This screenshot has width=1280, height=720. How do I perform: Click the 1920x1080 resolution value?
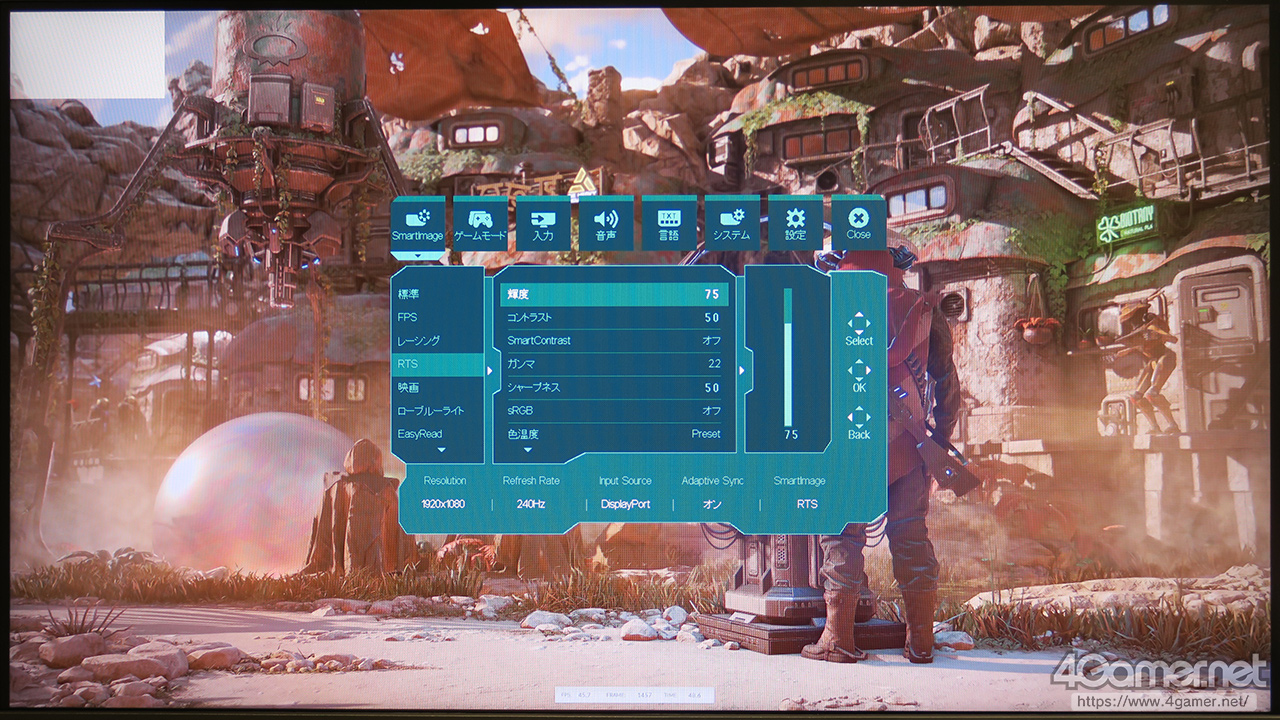coord(443,504)
